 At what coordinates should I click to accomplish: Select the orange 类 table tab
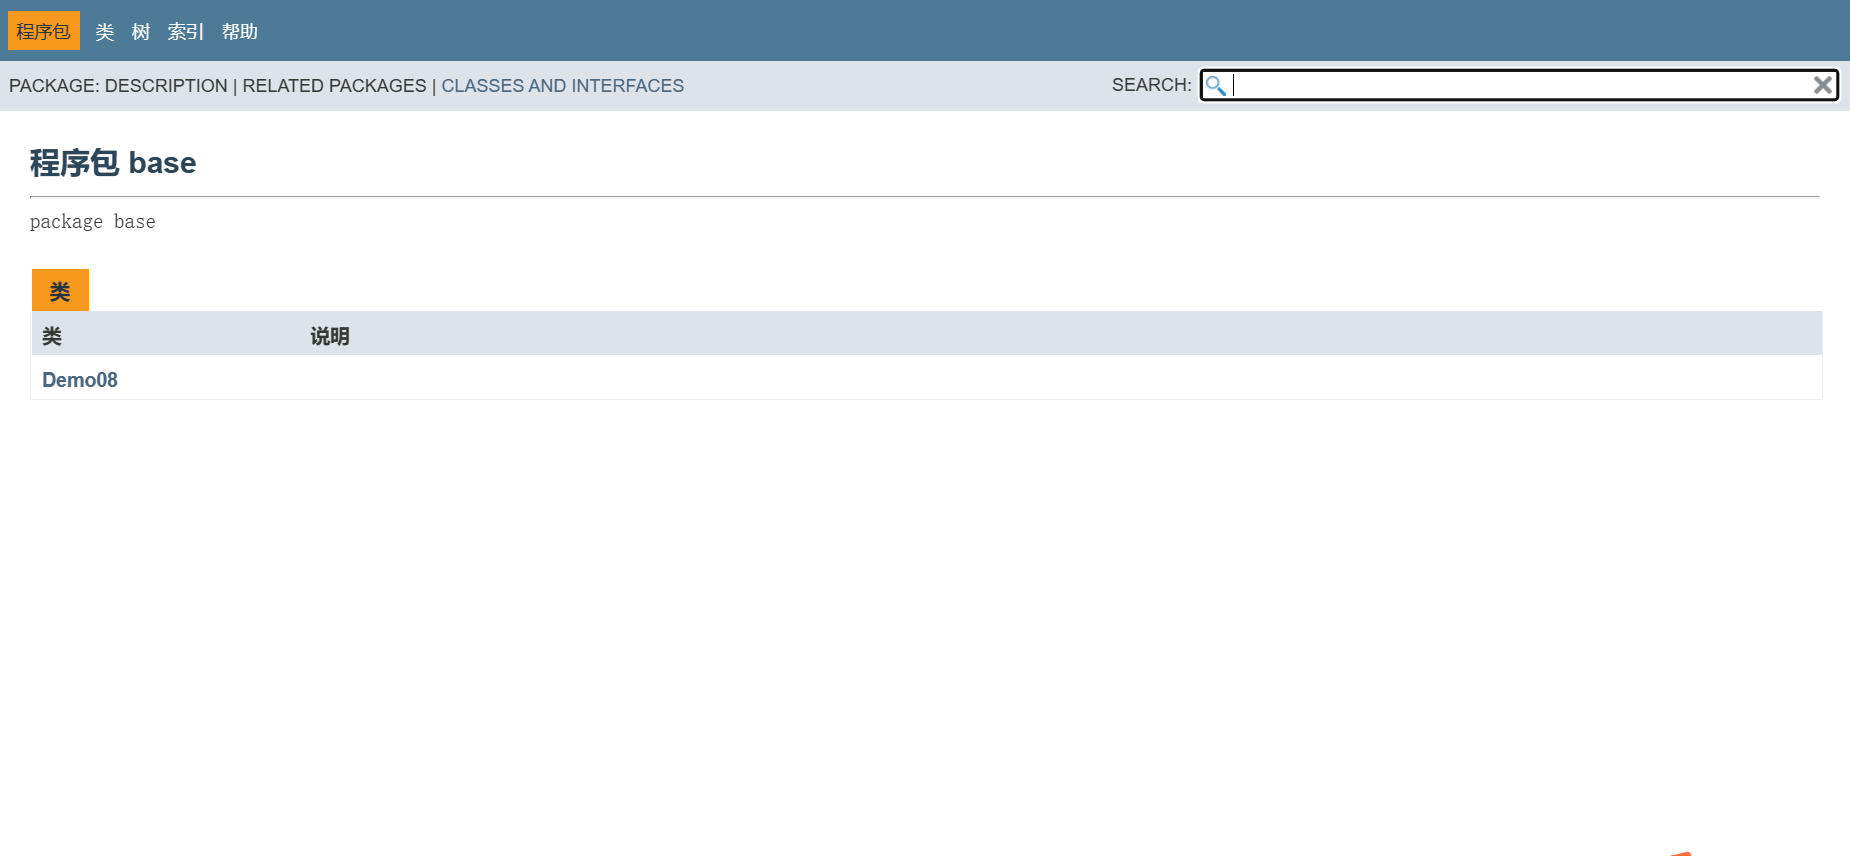click(x=60, y=290)
